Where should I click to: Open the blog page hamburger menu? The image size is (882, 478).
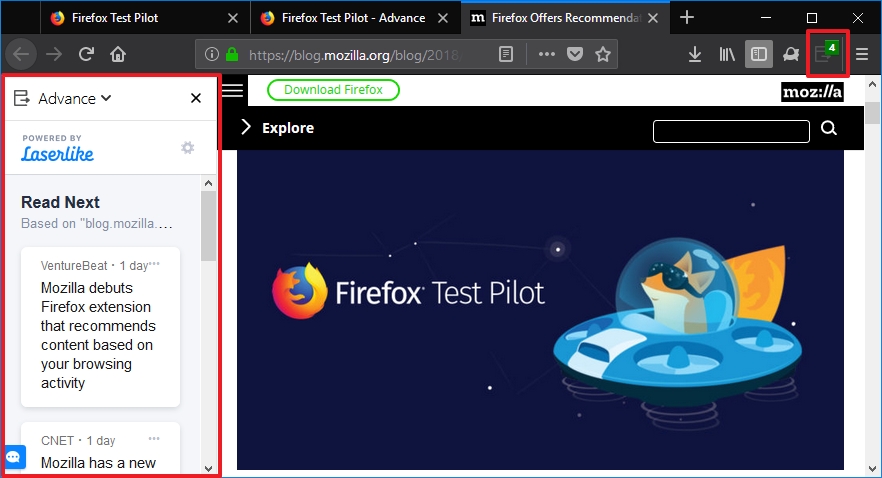[x=232, y=90]
